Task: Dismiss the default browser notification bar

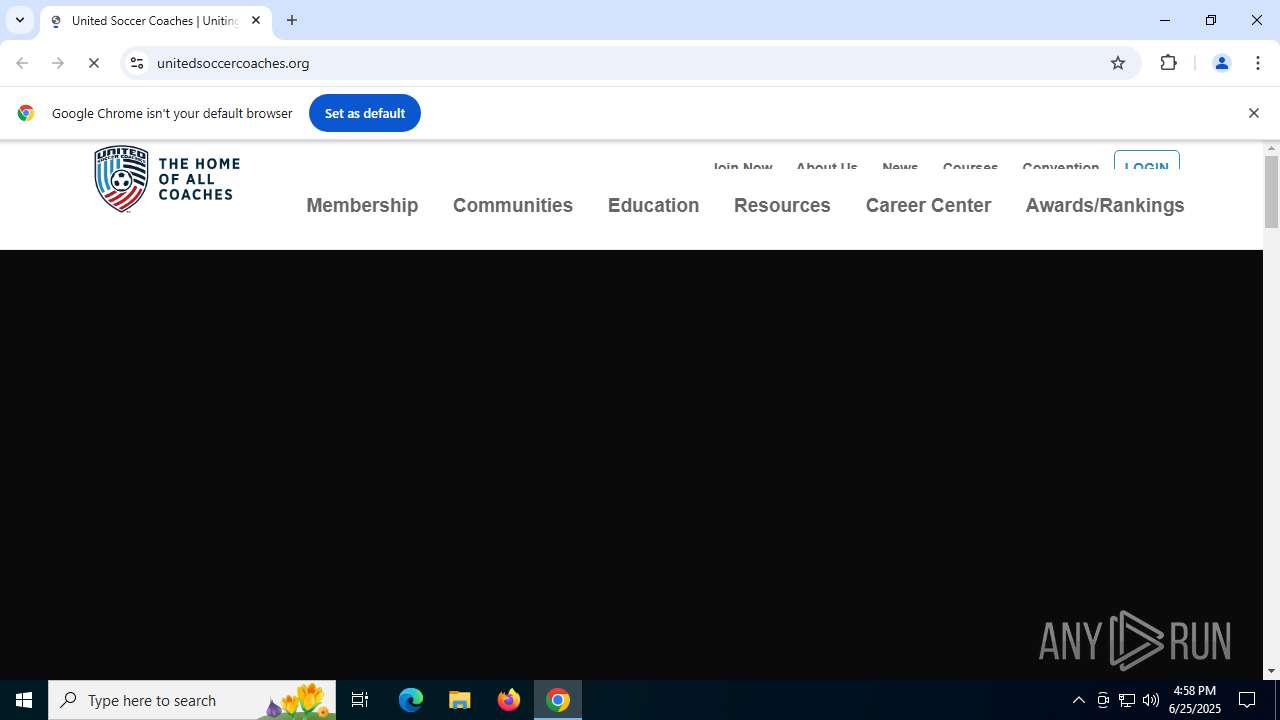Action: click(x=1253, y=113)
